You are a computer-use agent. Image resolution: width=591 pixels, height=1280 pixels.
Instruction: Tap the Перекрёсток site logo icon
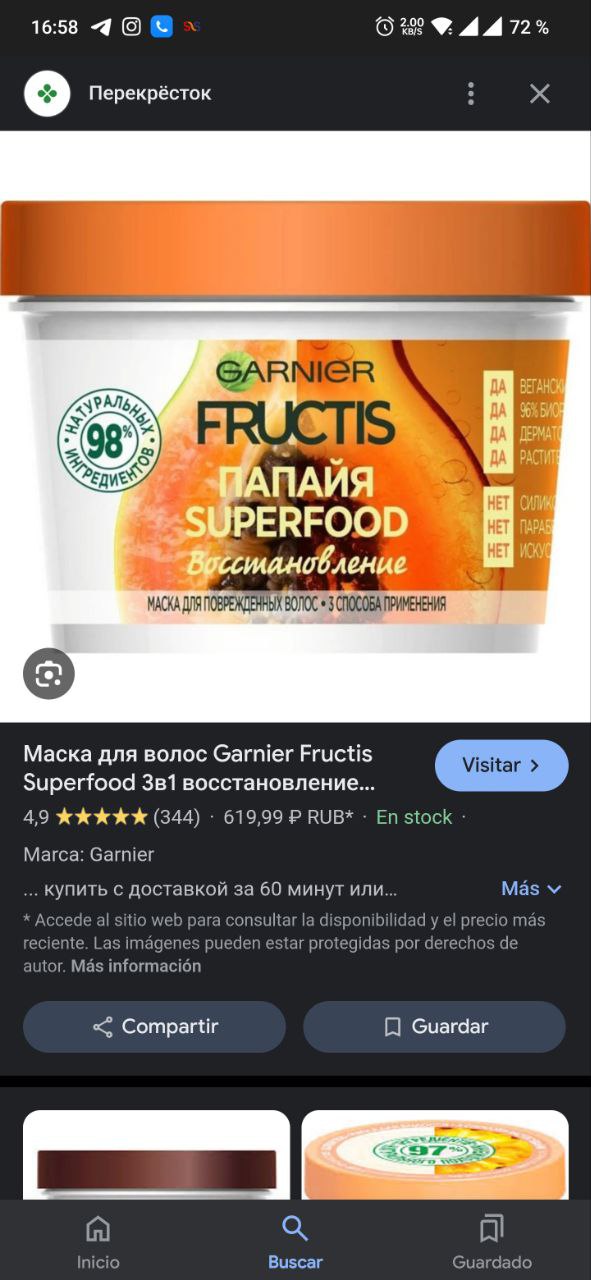(48, 94)
